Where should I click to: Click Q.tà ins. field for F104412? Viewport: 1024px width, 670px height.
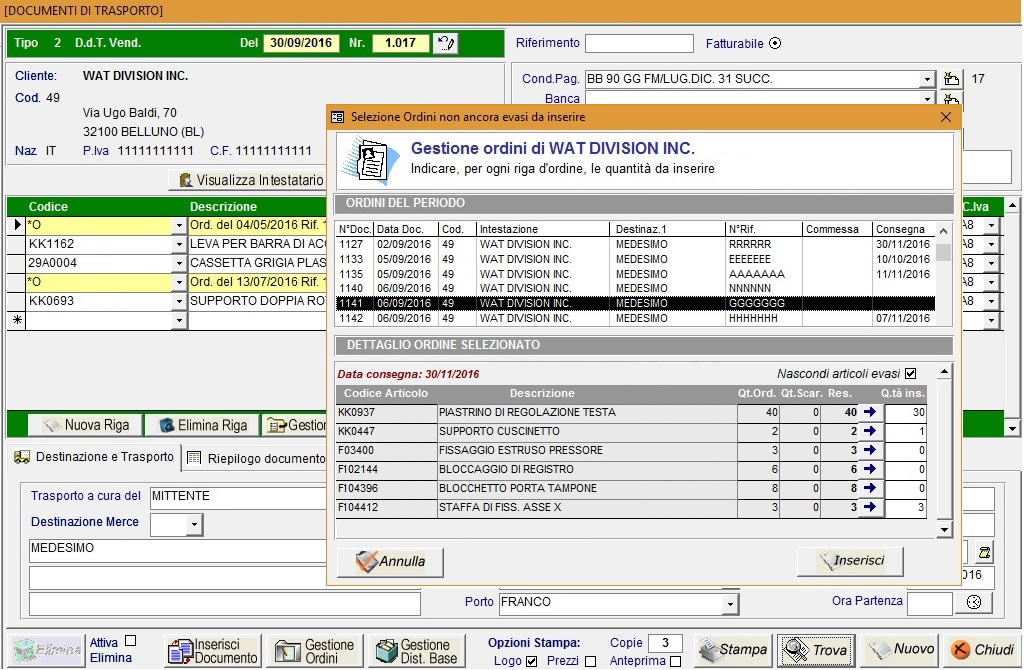click(x=905, y=507)
